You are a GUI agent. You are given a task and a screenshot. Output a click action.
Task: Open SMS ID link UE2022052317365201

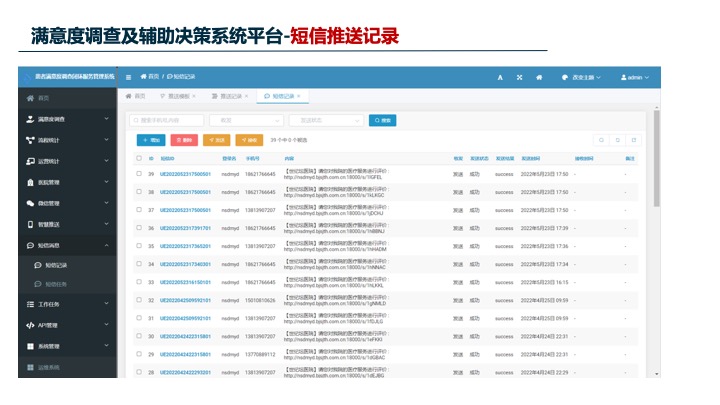coord(185,247)
